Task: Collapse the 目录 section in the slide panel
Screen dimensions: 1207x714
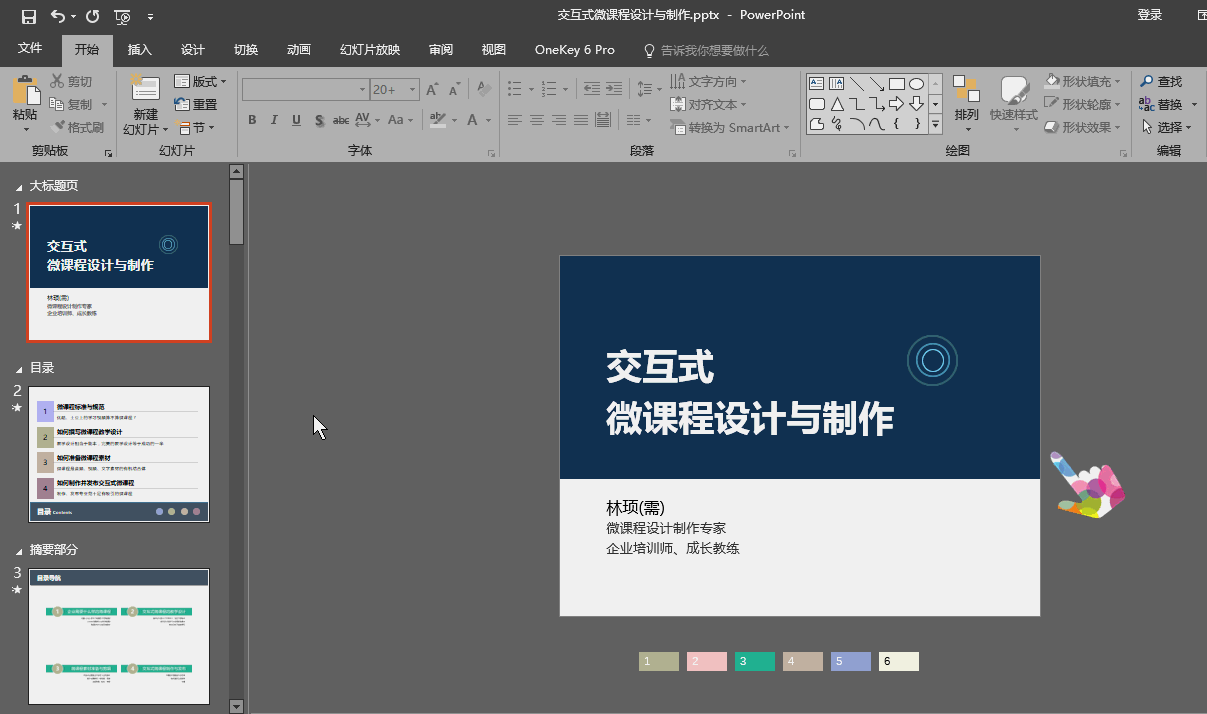Action: (18, 369)
